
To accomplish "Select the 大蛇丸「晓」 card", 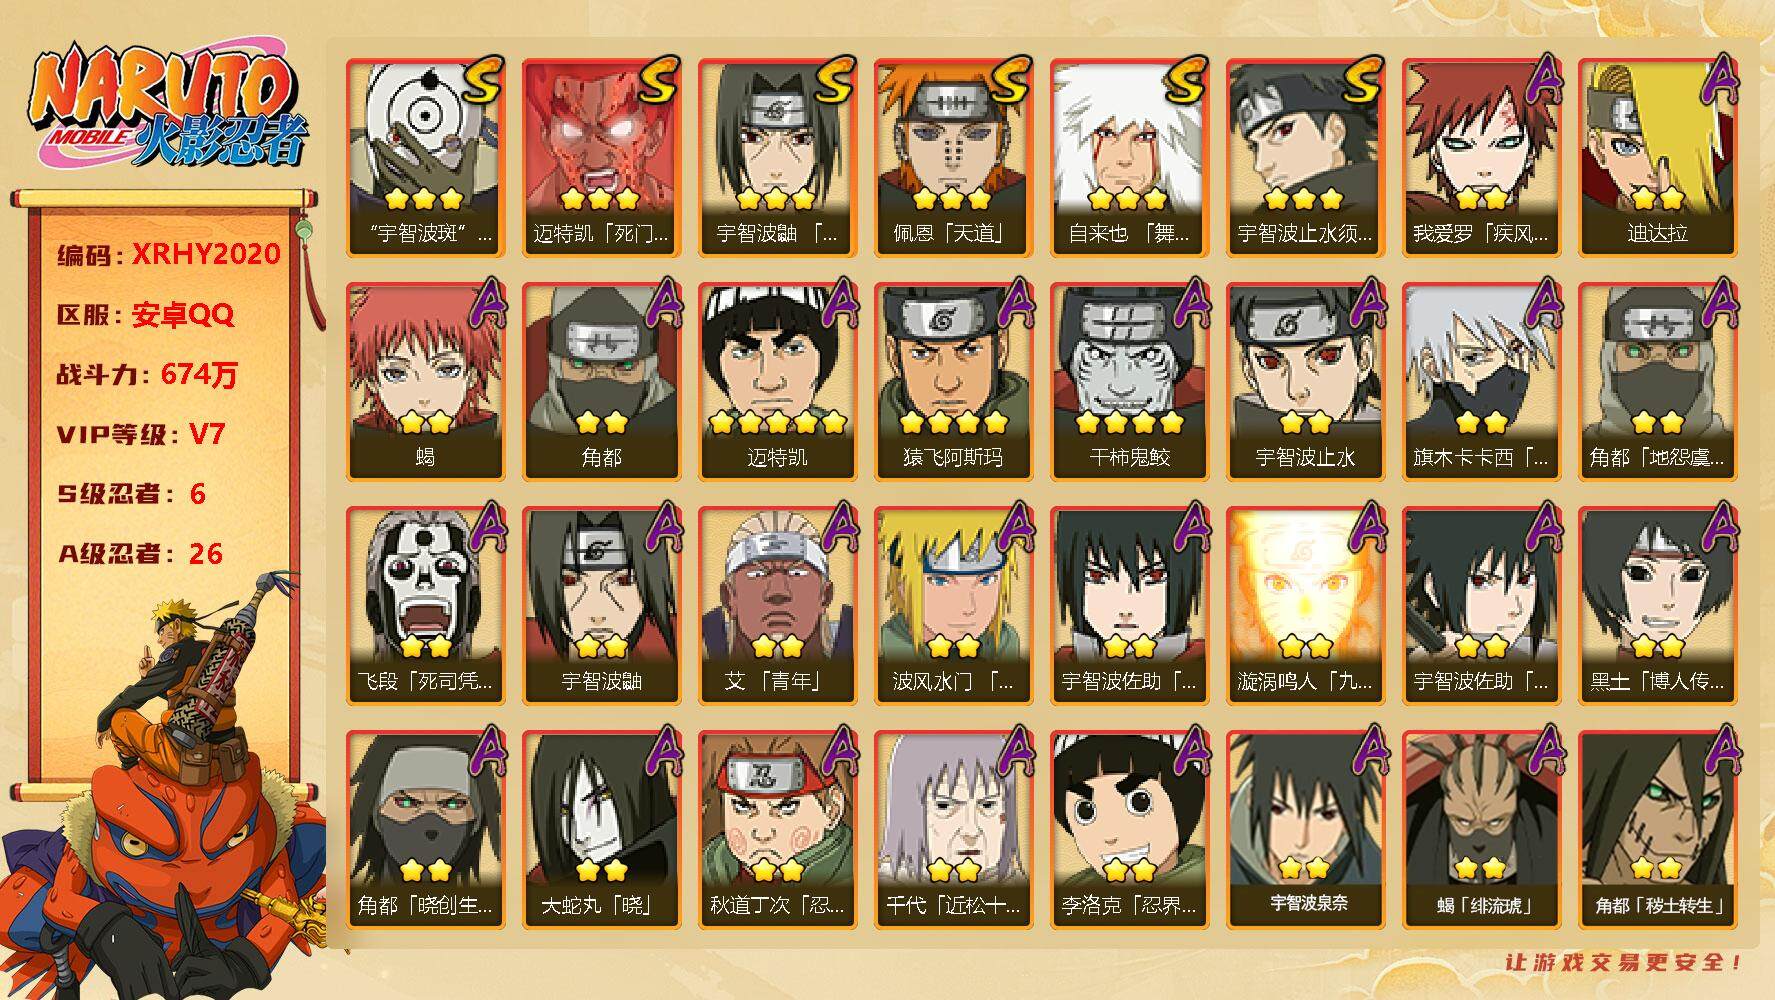I will [601, 830].
